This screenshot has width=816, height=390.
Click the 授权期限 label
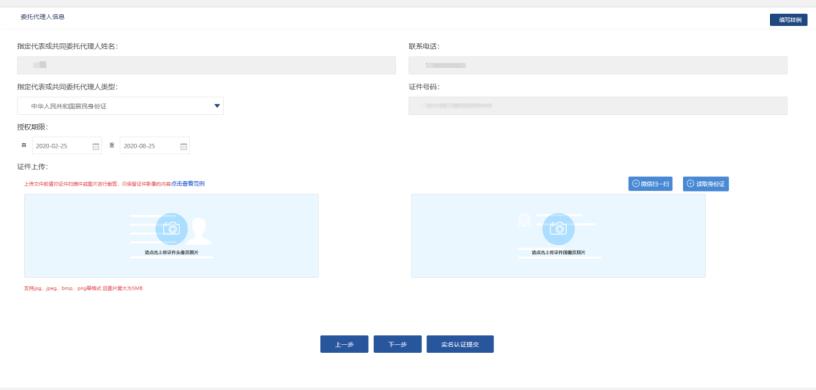32,127
